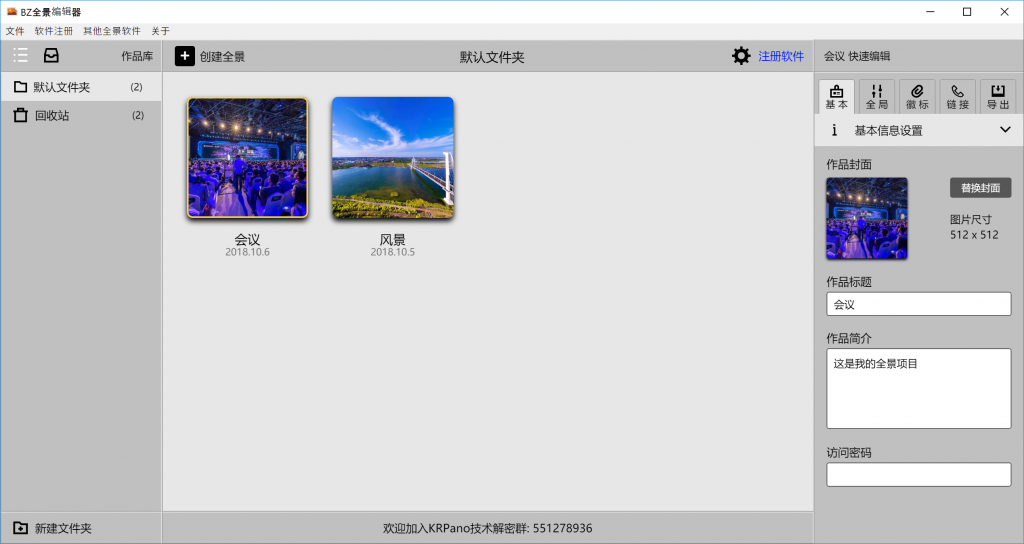The image size is (1024, 544).
Task: Click the (2) count beside 默认文件夹
Action: point(136,87)
